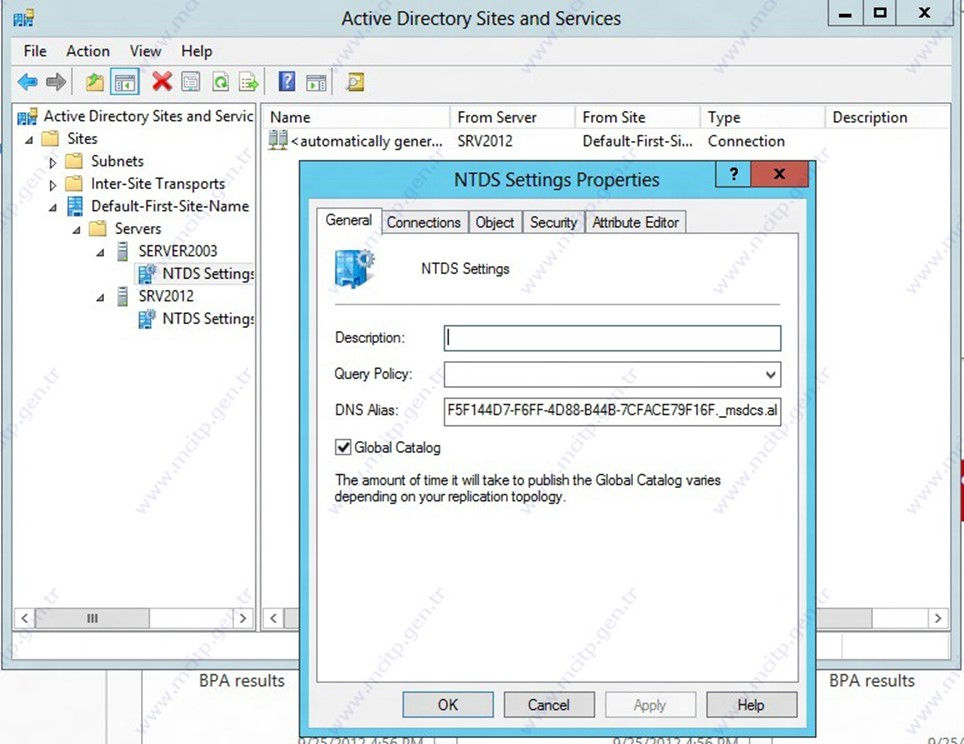Close the NTDS Settings Properties dialog
The image size is (964, 744).
pyautogui.click(x=779, y=175)
